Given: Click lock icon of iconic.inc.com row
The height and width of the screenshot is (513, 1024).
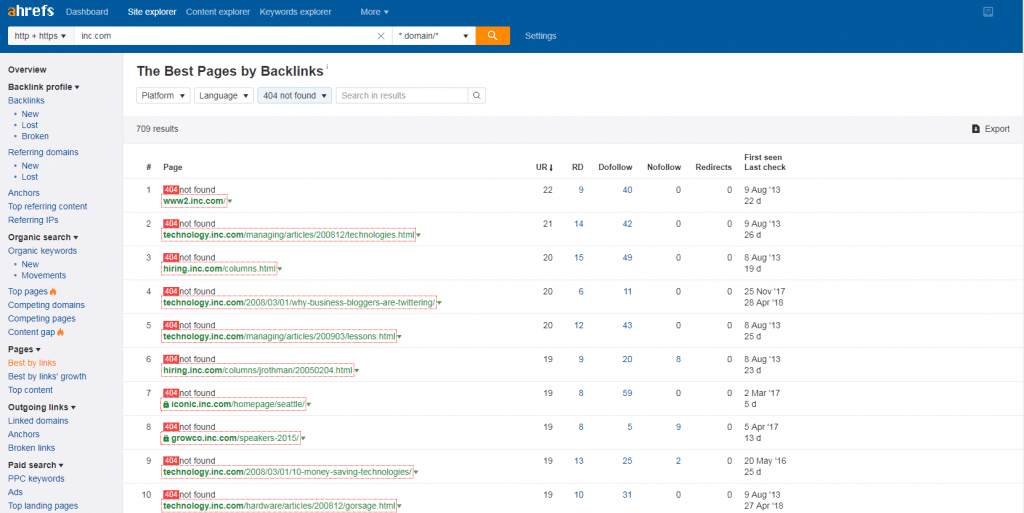Looking at the screenshot, I should pos(166,405).
